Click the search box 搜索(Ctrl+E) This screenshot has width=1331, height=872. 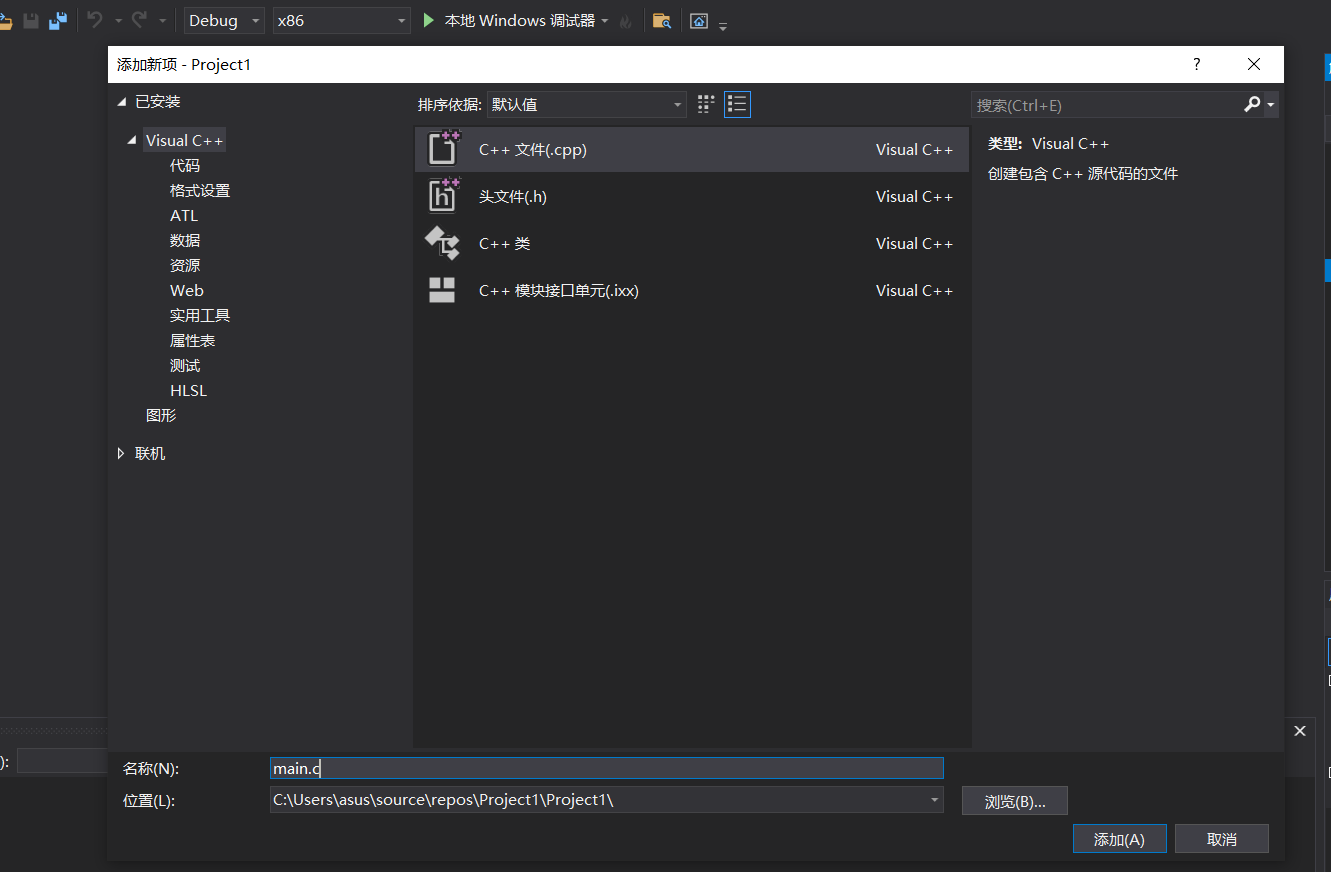tap(1106, 105)
